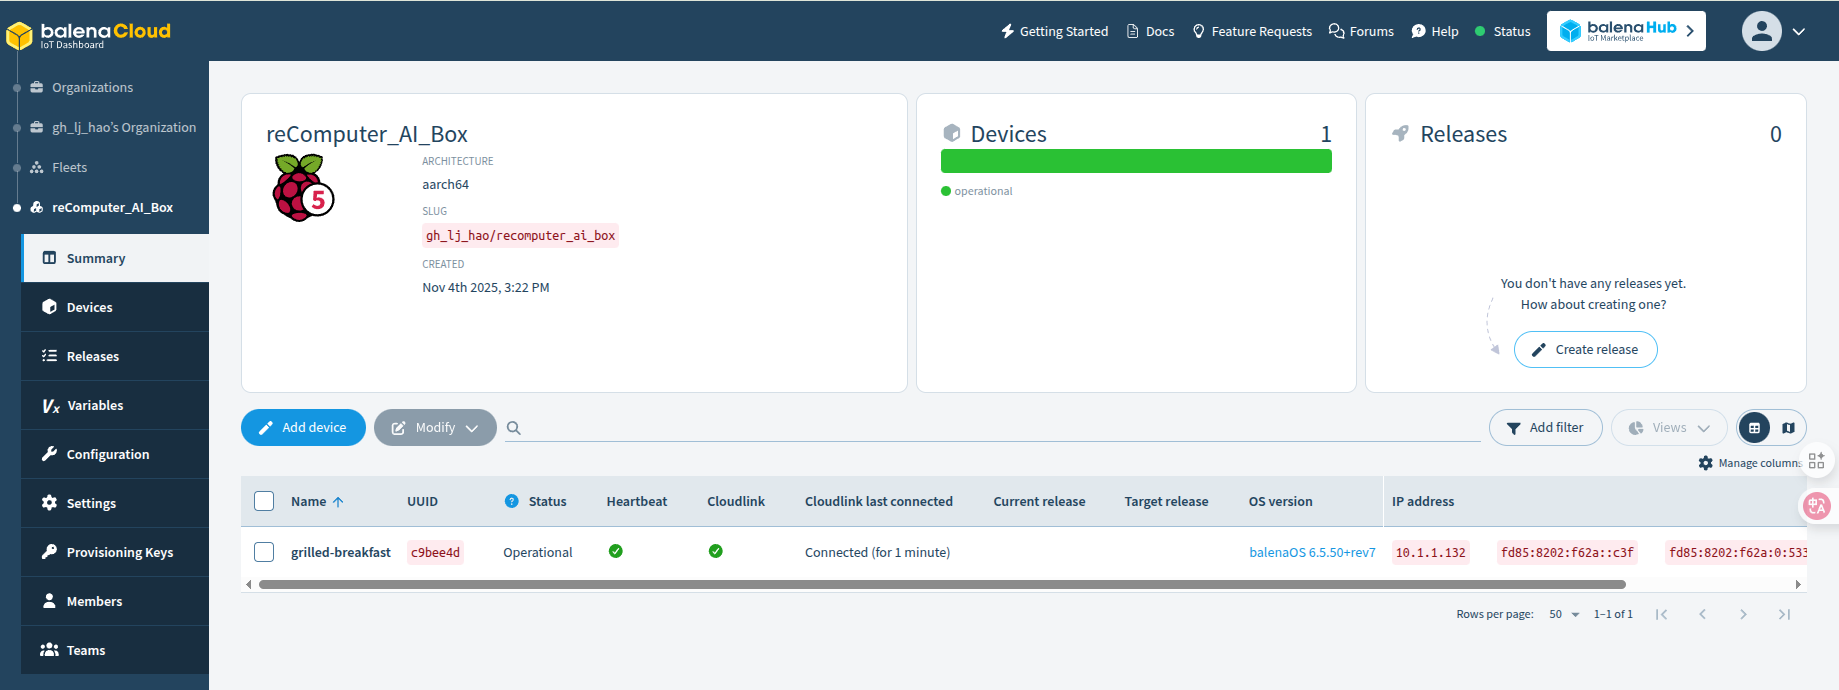Screen dimensions: 1839x690
Task: Click the Create release button
Action: pyautogui.click(x=1585, y=350)
